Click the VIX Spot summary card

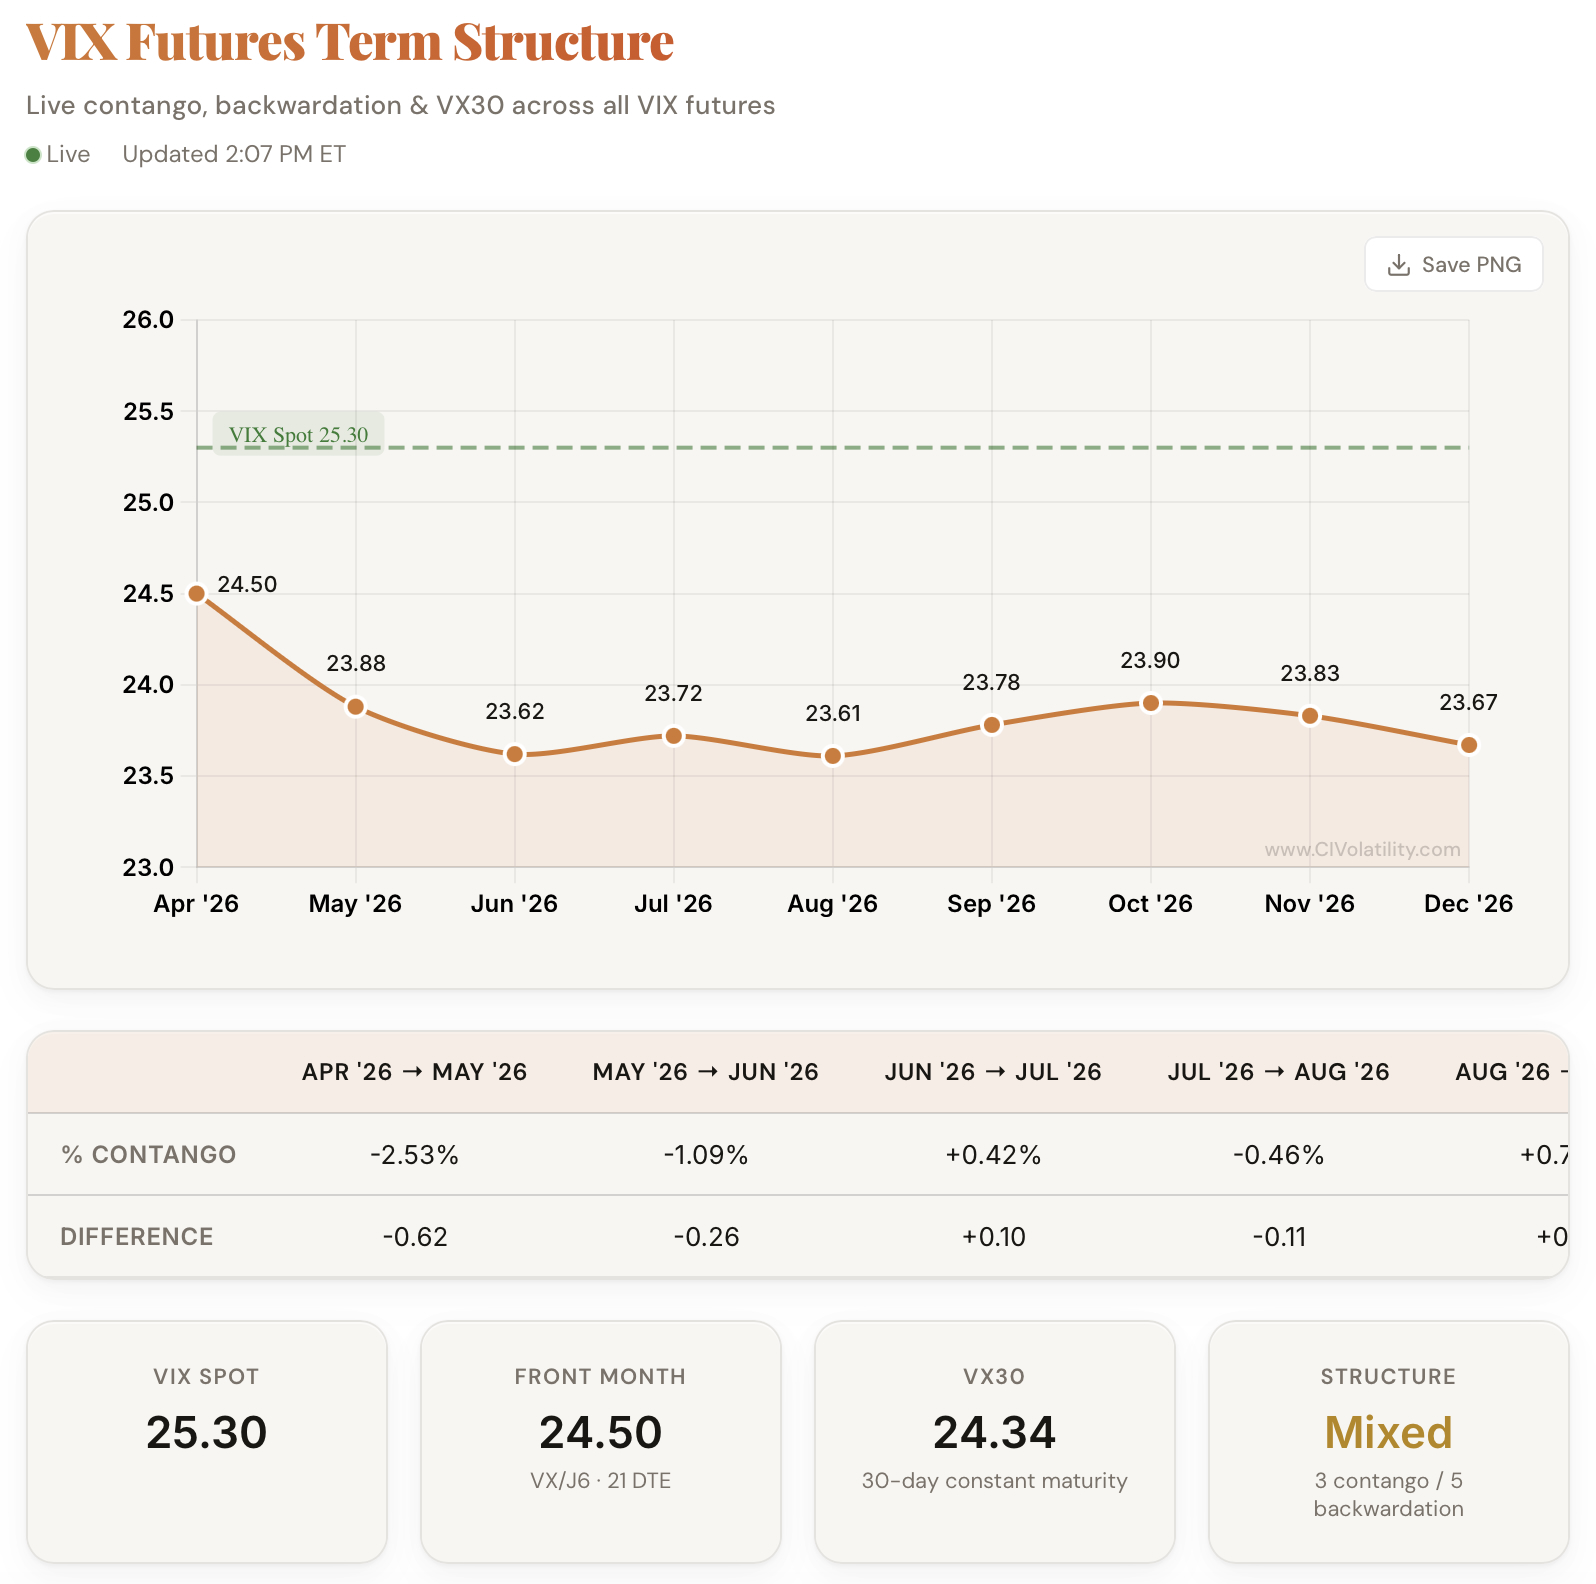[207, 1441]
